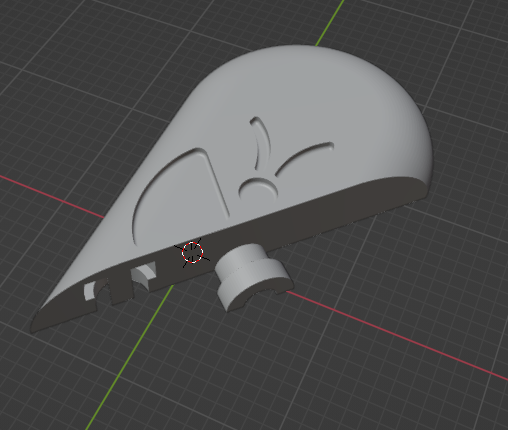Click the green Y axis line at the top
508x430 pixels.
pos(329,23)
